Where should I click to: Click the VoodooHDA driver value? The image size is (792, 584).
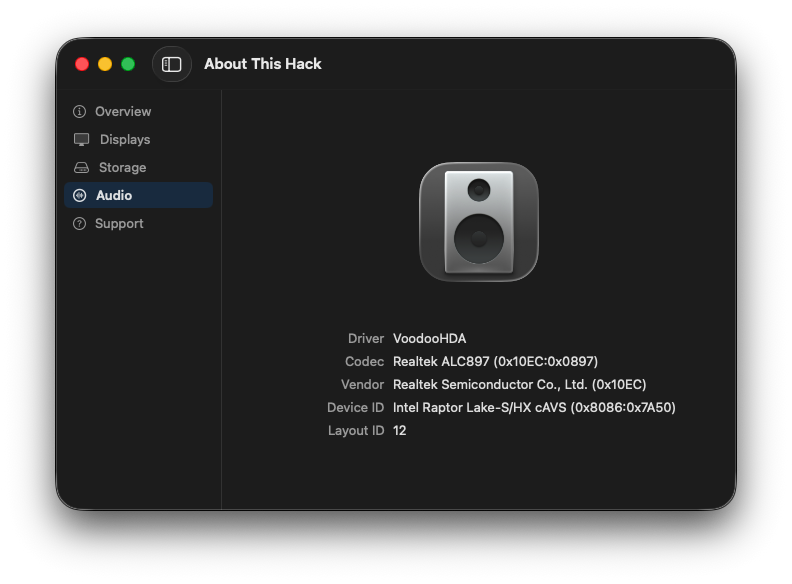[x=429, y=338]
